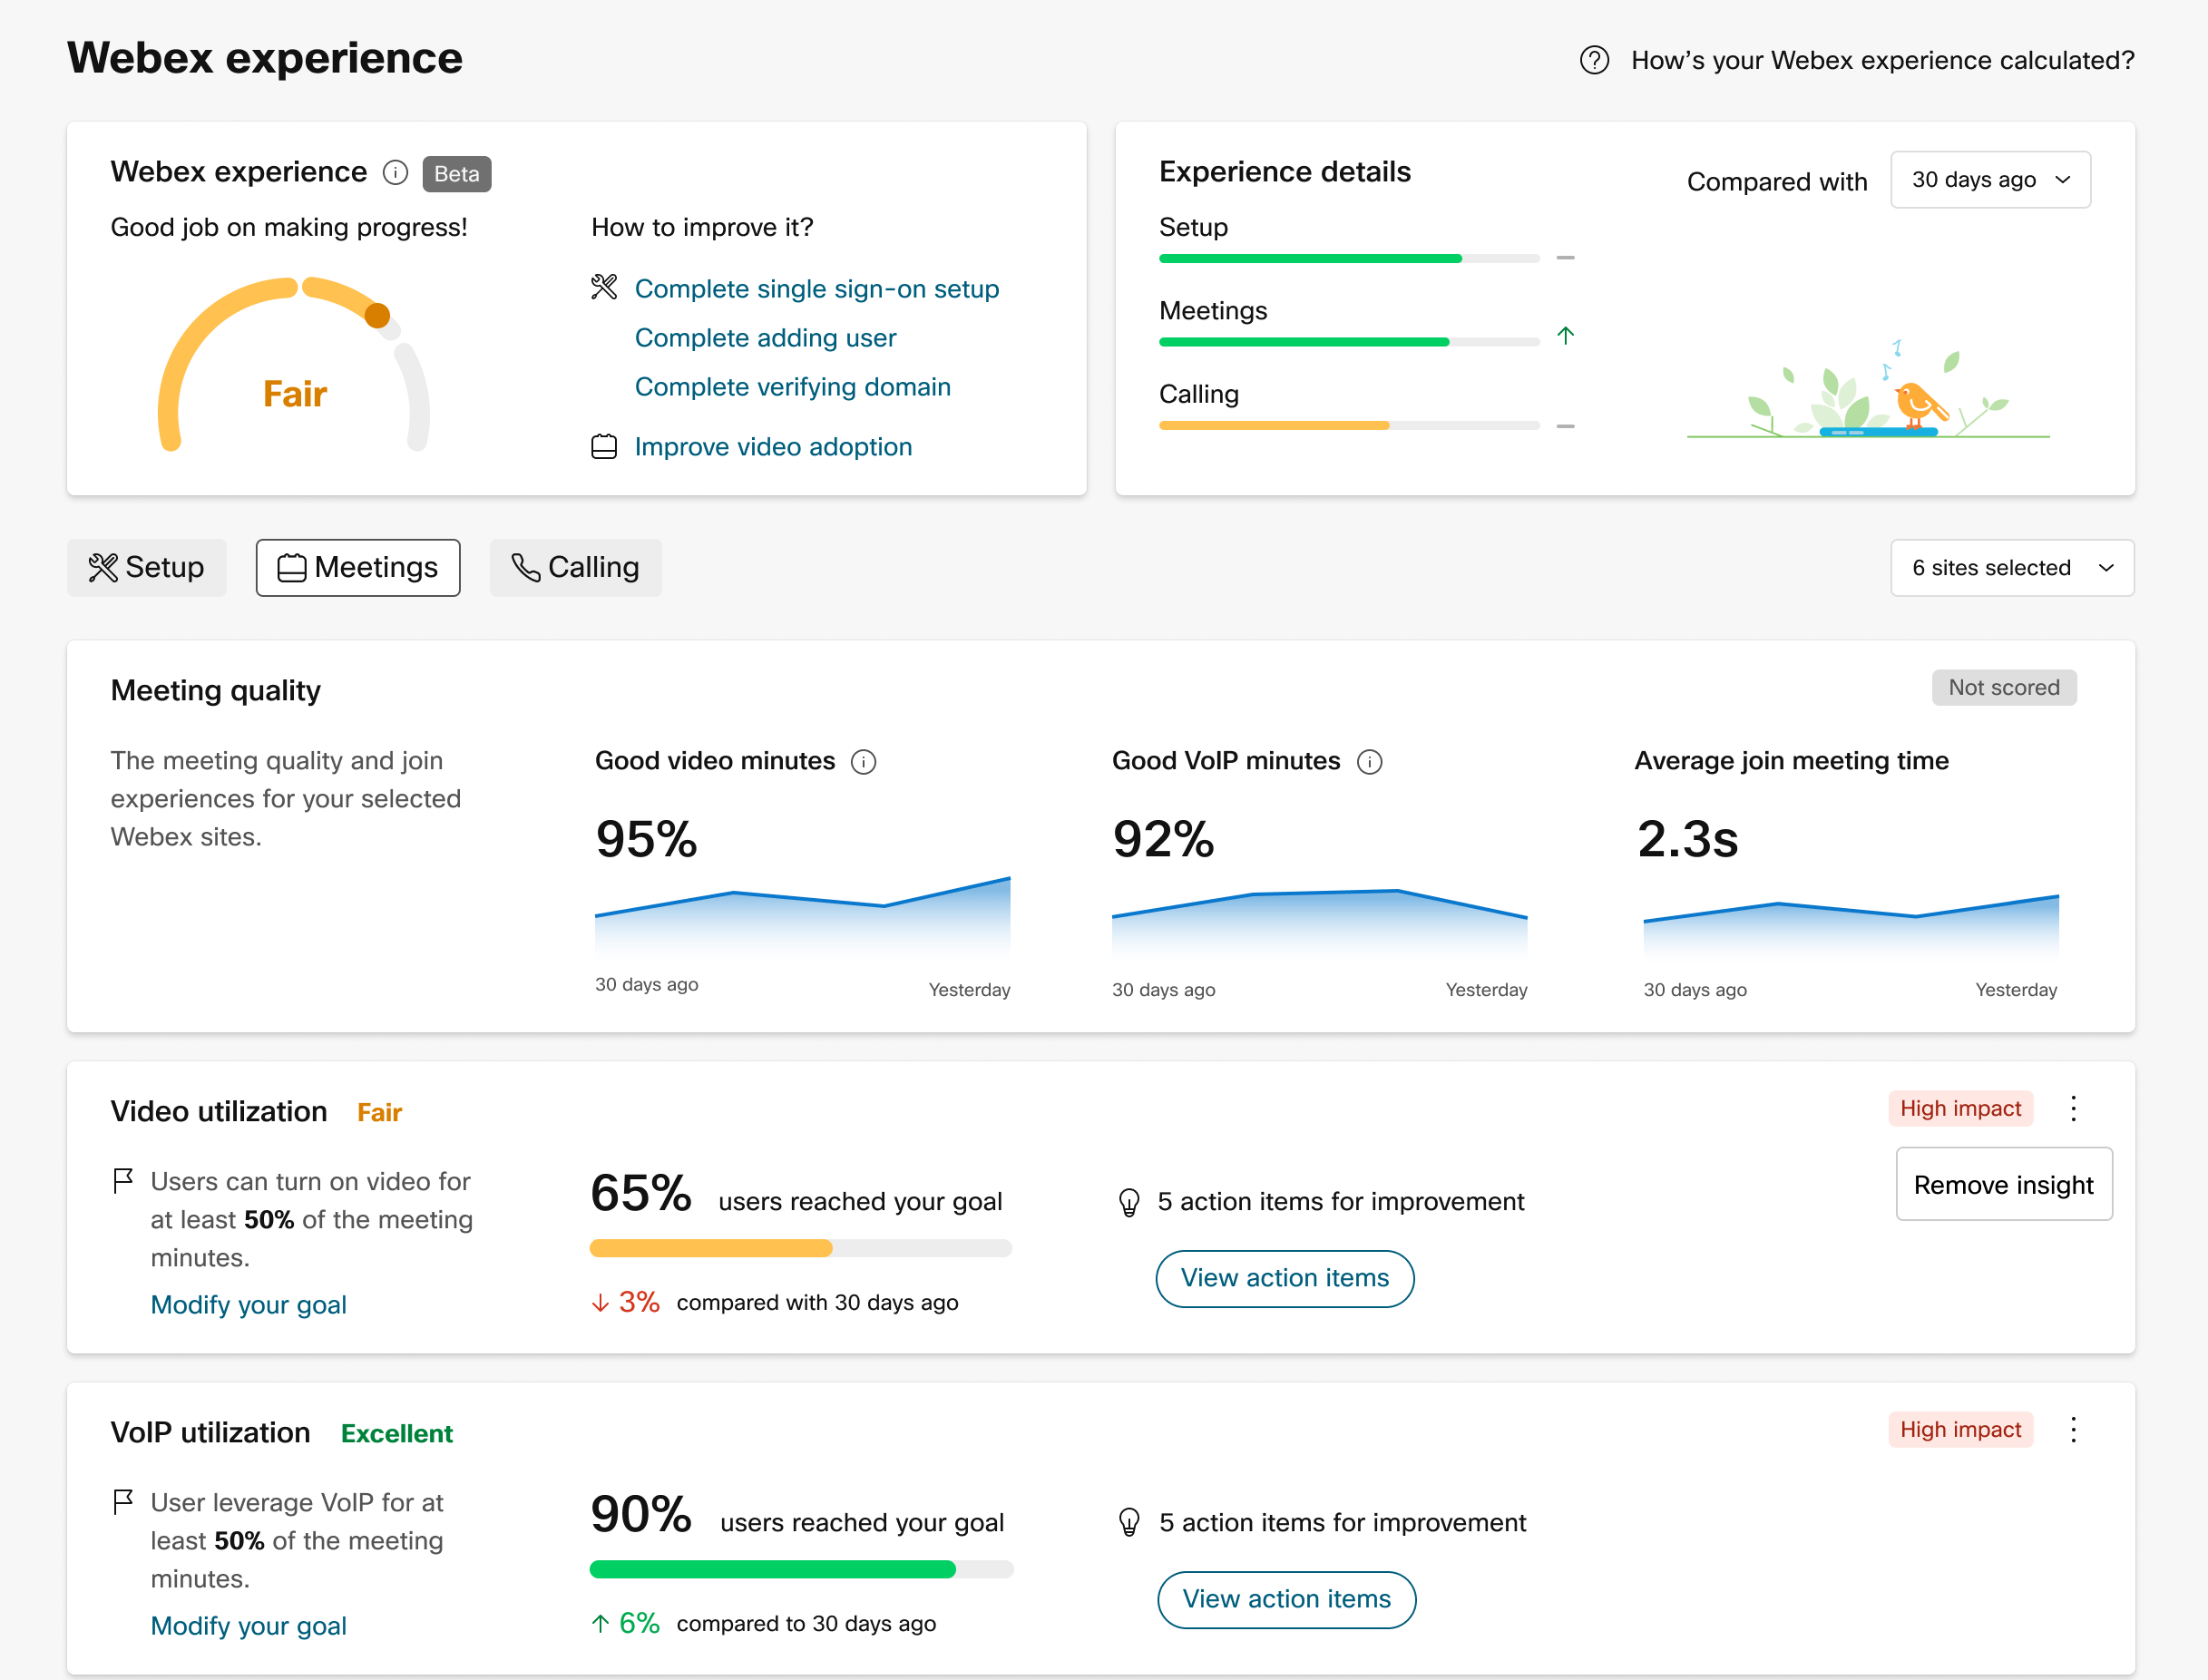This screenshot has height=1680, width=2208.
Task: View action items for Video utilization
Action: tap(1284, 1278)
